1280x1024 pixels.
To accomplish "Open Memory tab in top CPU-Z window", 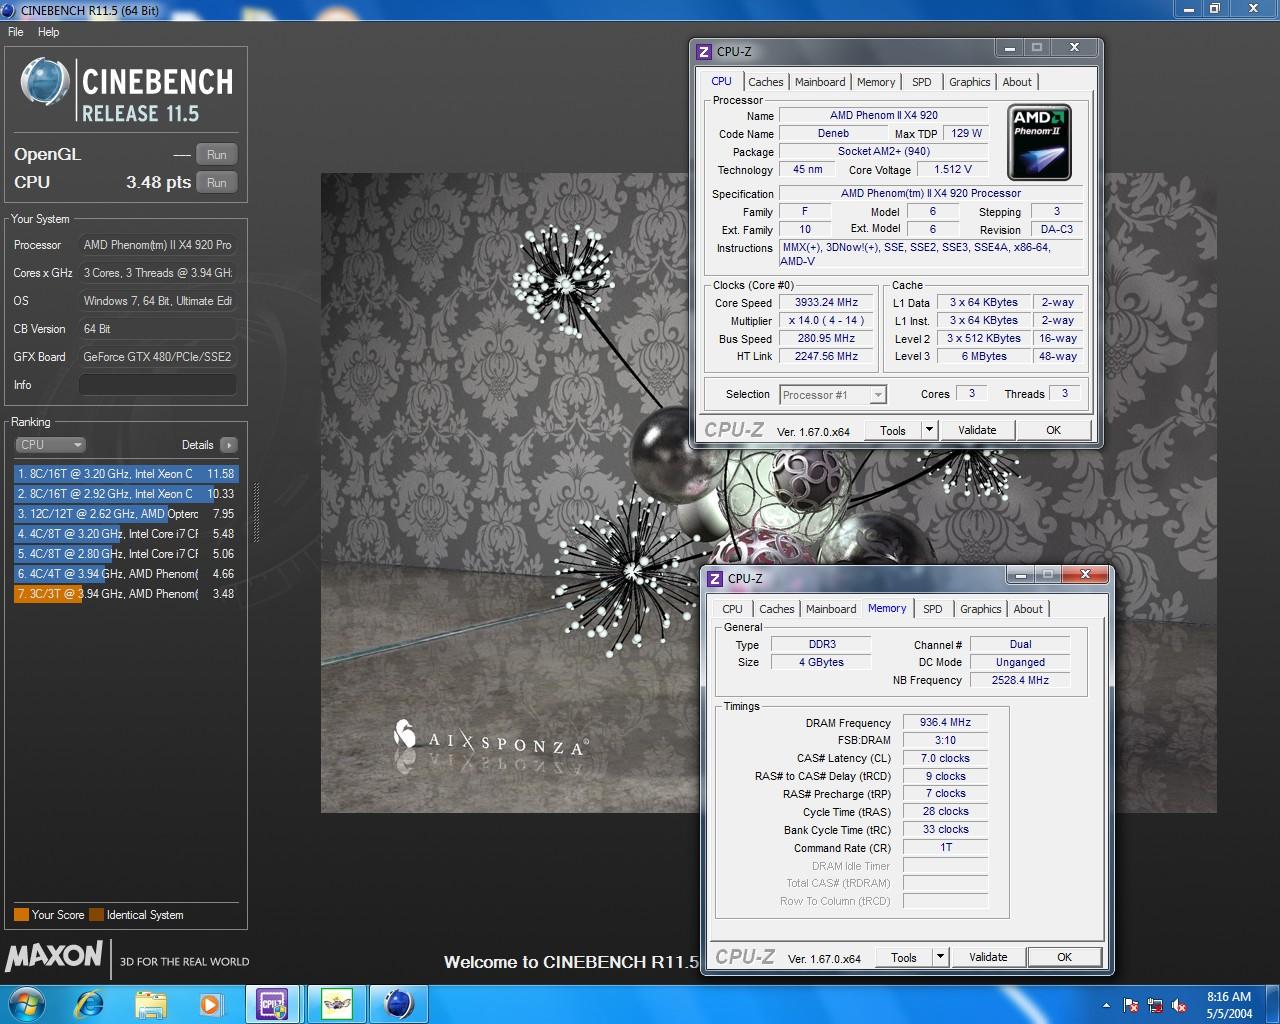I will click(x=876, y=82).
